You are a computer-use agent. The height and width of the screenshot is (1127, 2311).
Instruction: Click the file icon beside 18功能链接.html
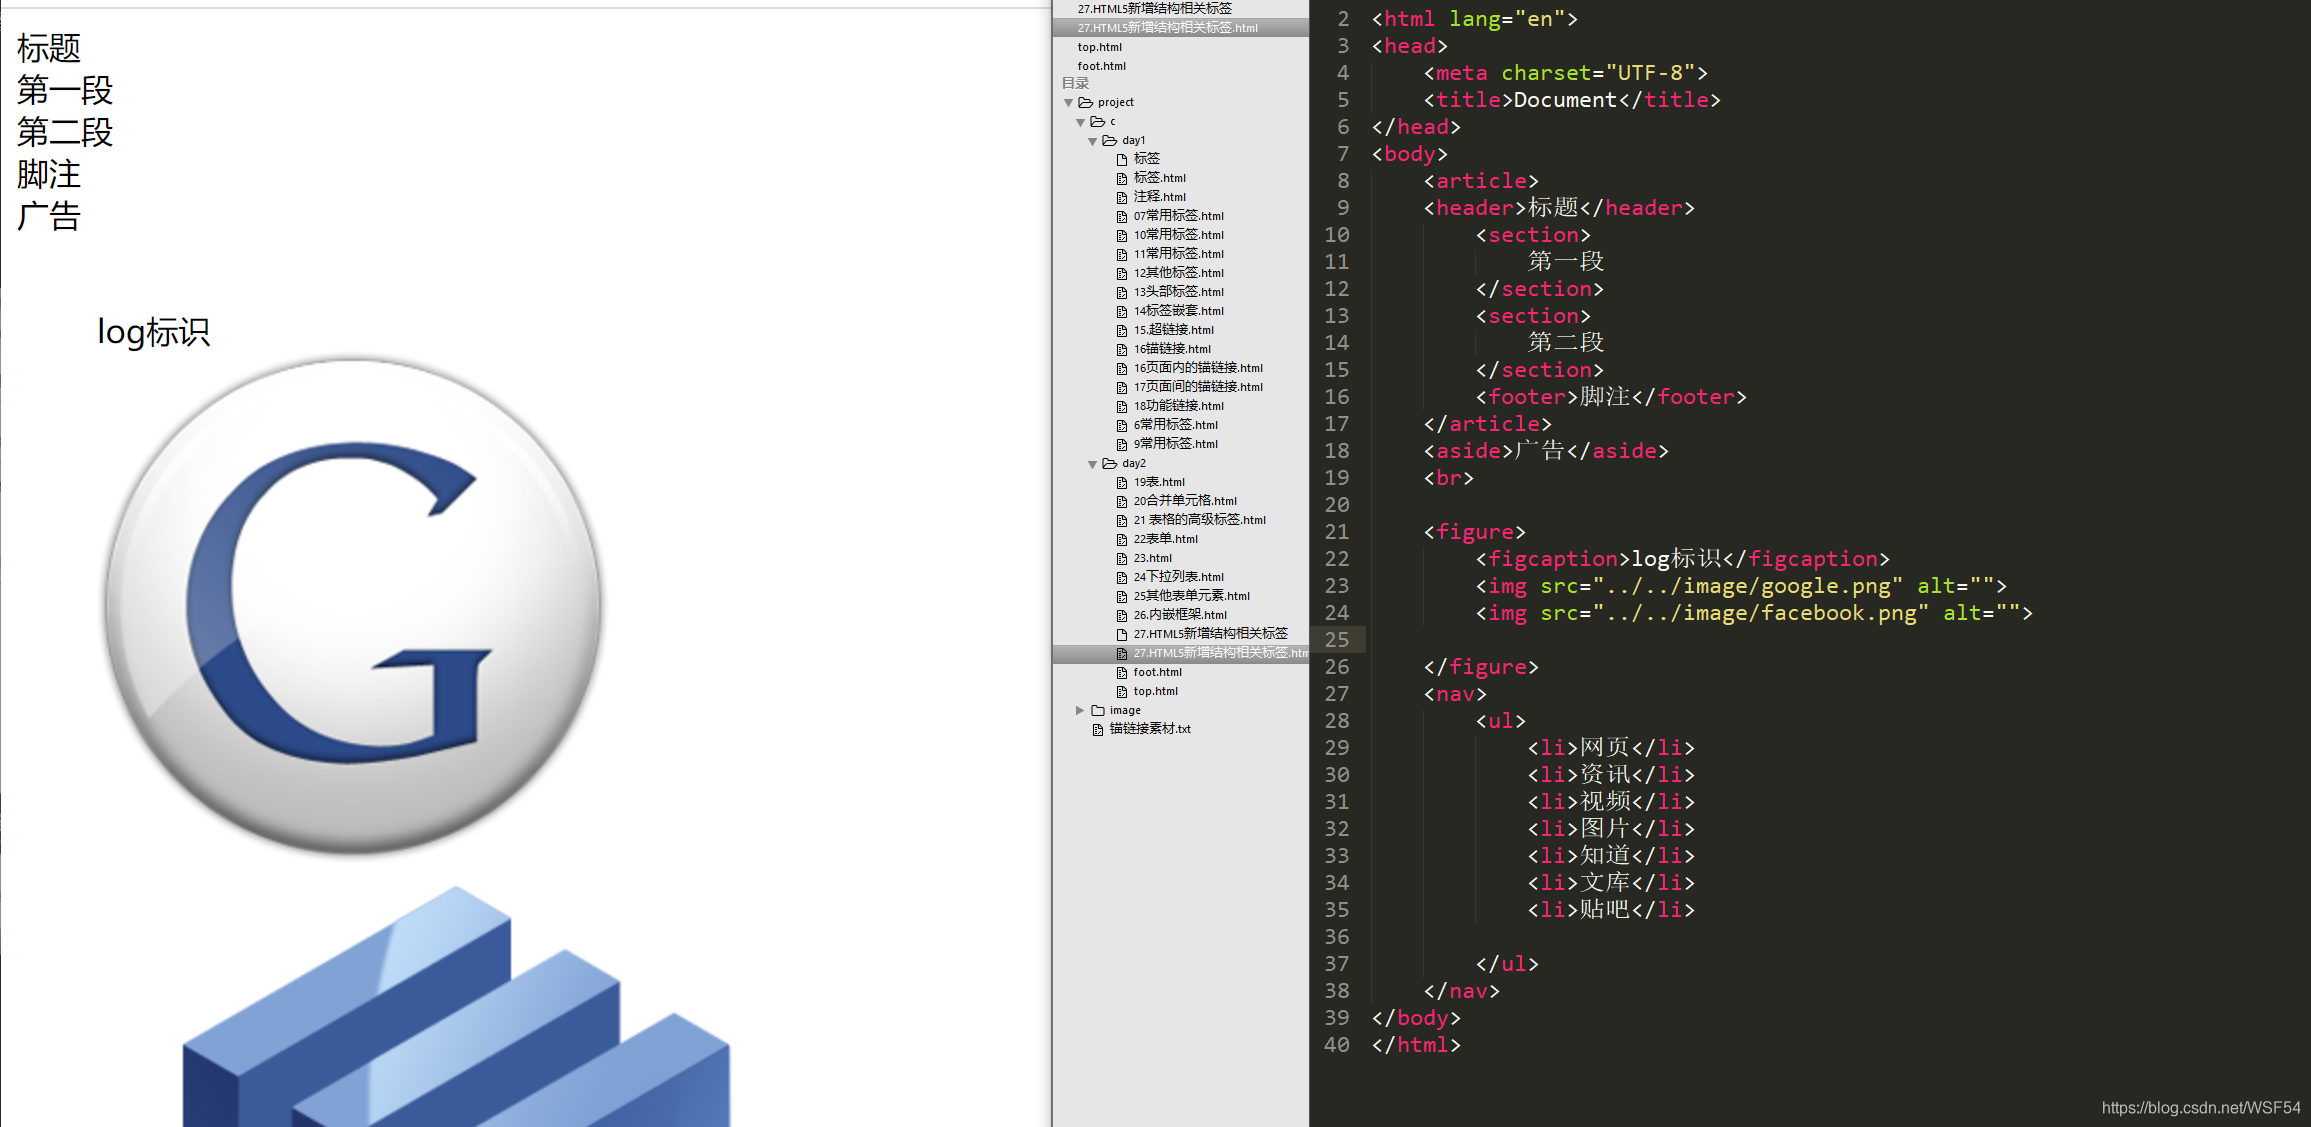point(1122,406)
